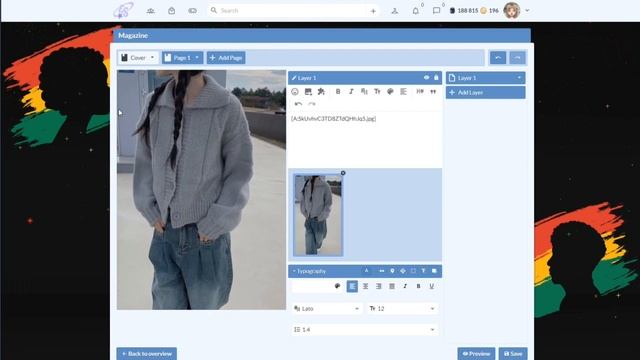640x360 pixels.
Task: Click the magazine cover image canvas
Action: [201, 190]
